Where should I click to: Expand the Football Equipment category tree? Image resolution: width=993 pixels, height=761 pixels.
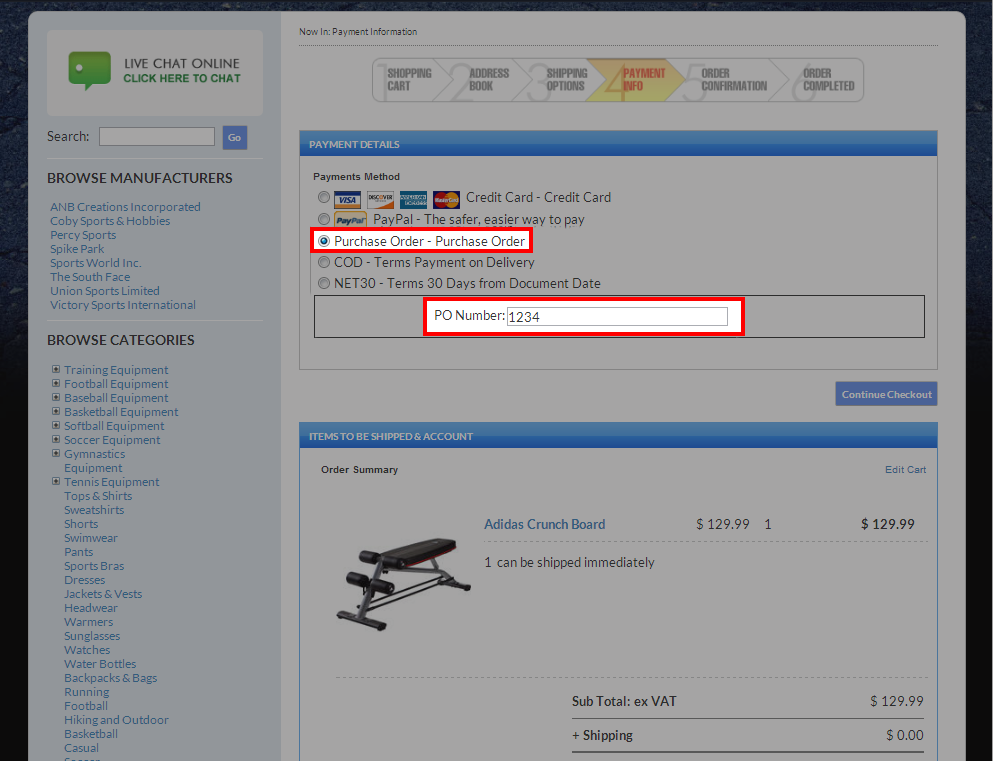[x=56, y=384]
